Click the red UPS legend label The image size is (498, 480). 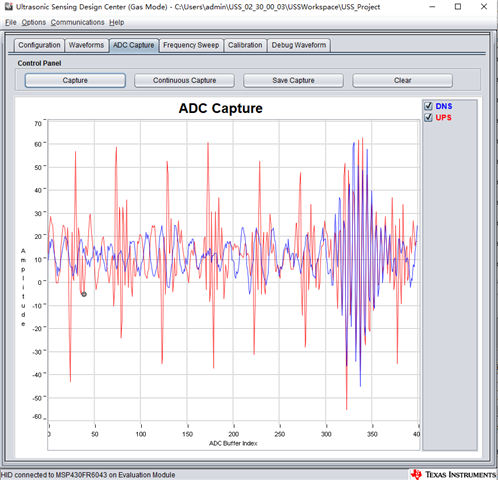click(443, 118)
